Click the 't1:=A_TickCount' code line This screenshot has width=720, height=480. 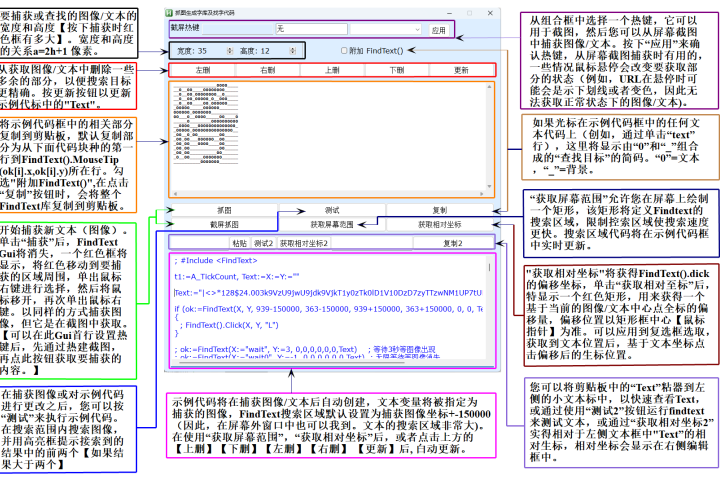tap(237, 277)
